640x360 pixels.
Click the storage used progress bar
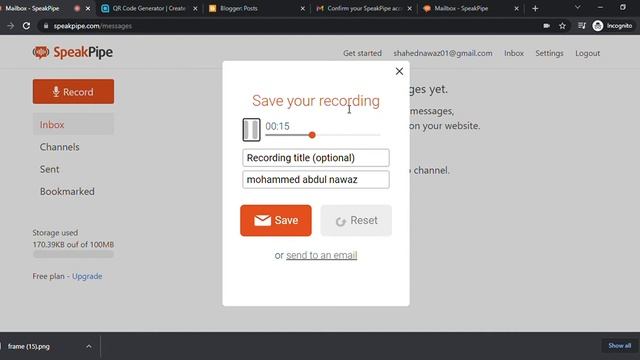tap(73, 254)
